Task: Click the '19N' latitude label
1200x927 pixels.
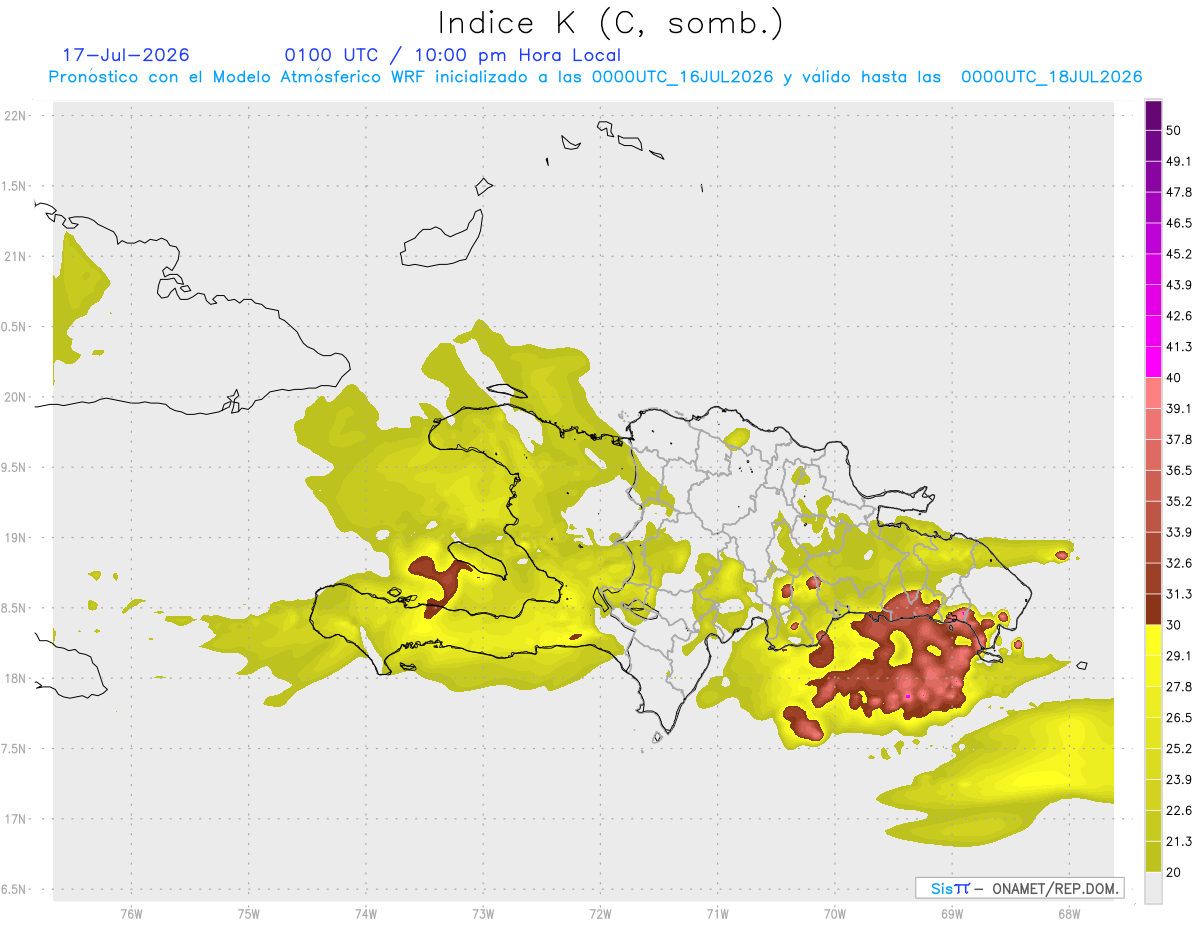Action: [x=16, y=538]
